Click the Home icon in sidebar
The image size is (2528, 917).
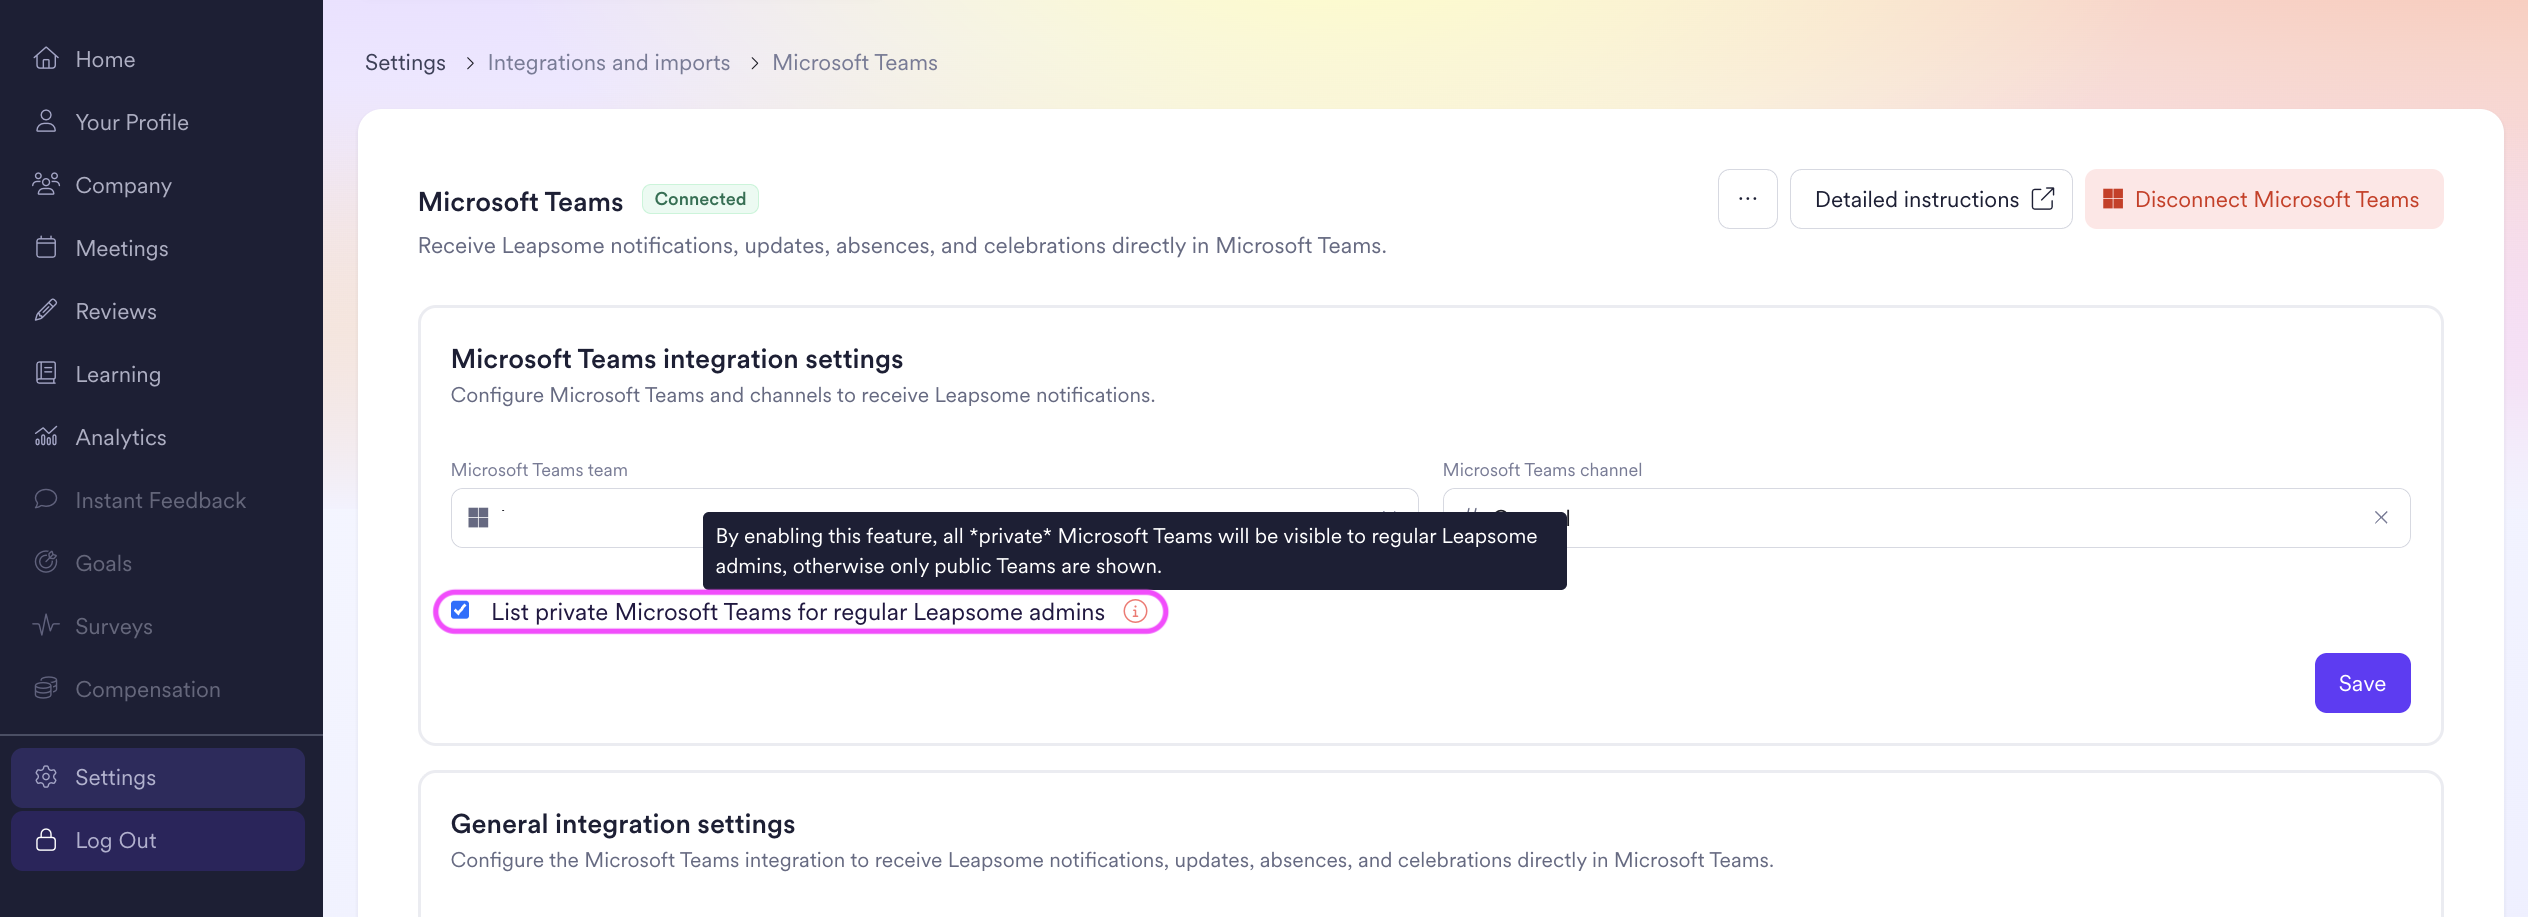46,59
